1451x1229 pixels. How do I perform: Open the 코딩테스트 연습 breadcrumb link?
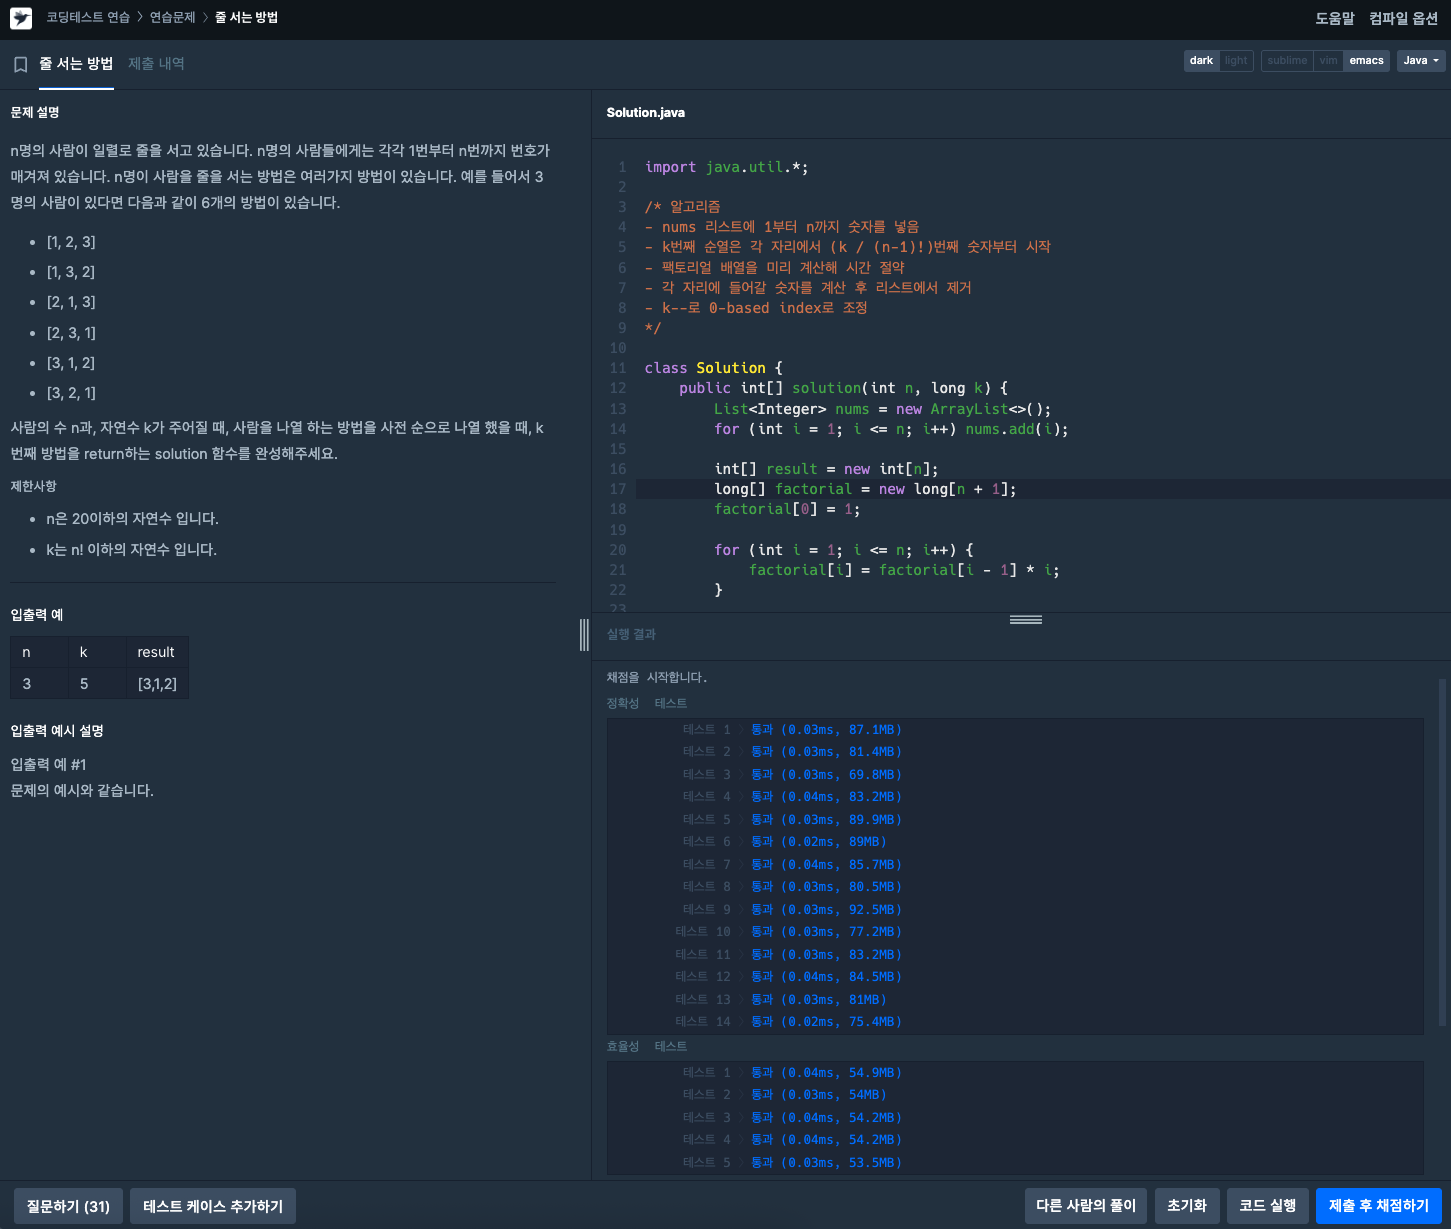click(x=88, y=18)
